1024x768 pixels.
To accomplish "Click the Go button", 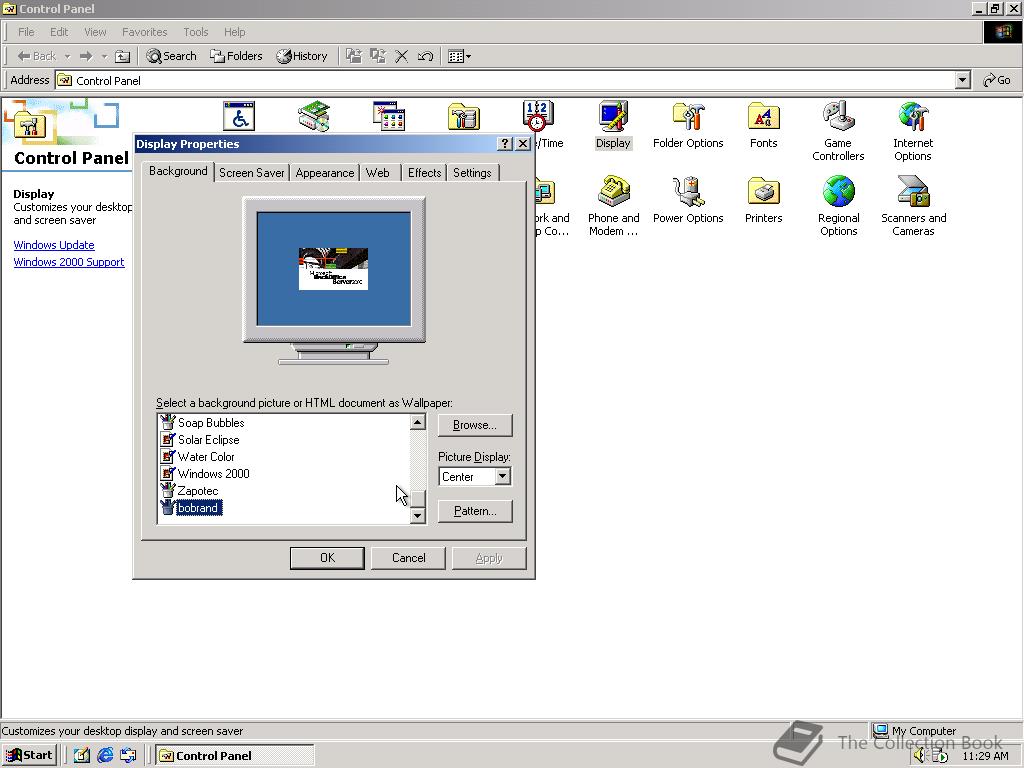I will point(997,80).
